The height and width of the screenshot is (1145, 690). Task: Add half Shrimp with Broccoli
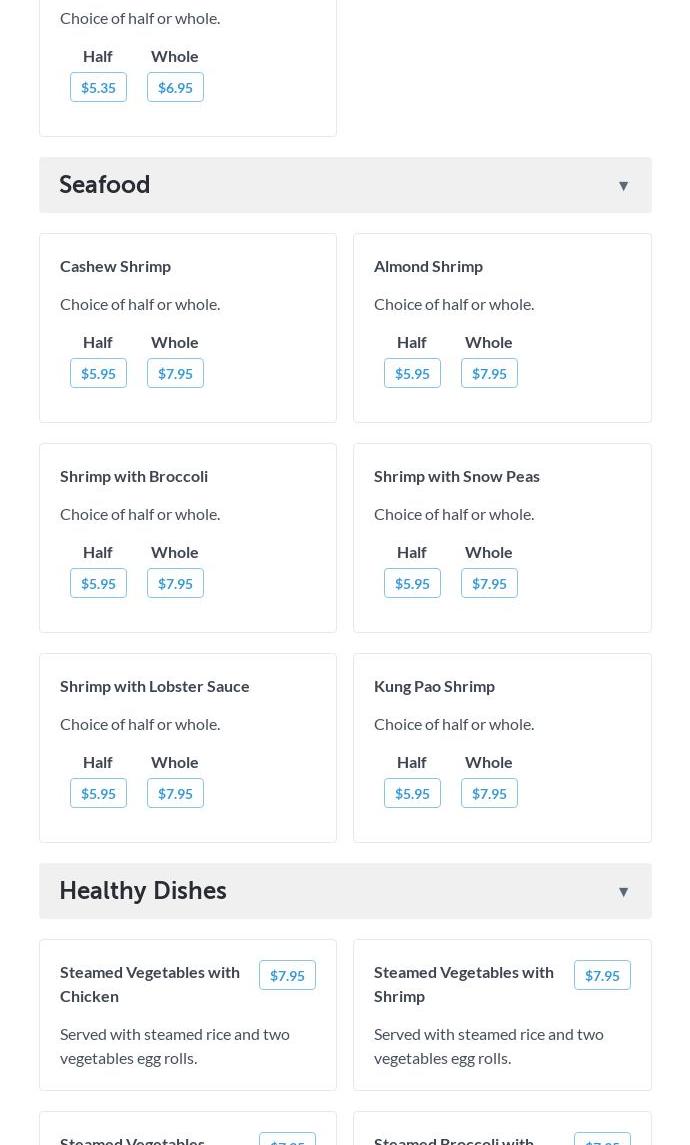pyautogui.click(x=98, y=583)
